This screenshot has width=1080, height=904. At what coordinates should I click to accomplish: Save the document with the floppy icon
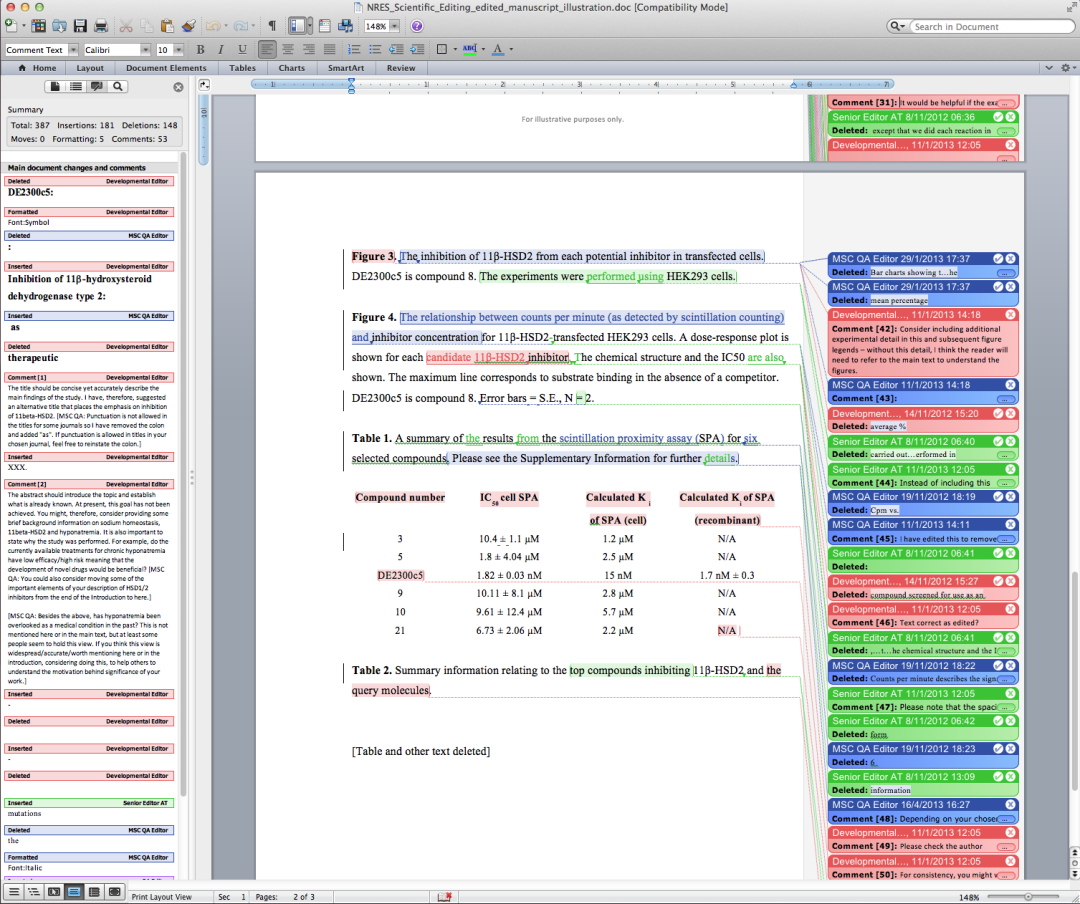tap(80, 26)
